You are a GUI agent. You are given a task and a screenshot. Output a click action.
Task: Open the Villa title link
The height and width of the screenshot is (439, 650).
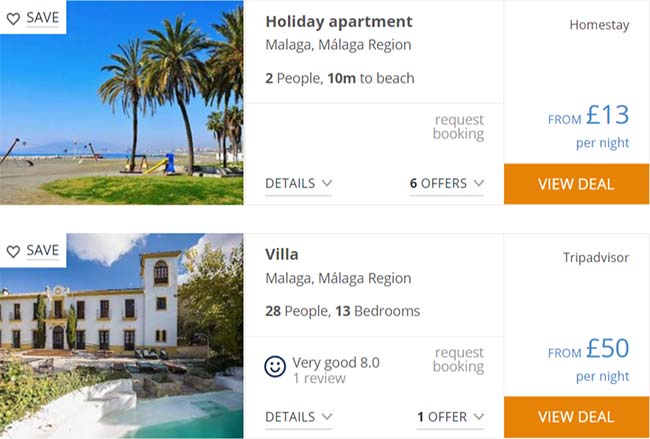click(282, 254)
